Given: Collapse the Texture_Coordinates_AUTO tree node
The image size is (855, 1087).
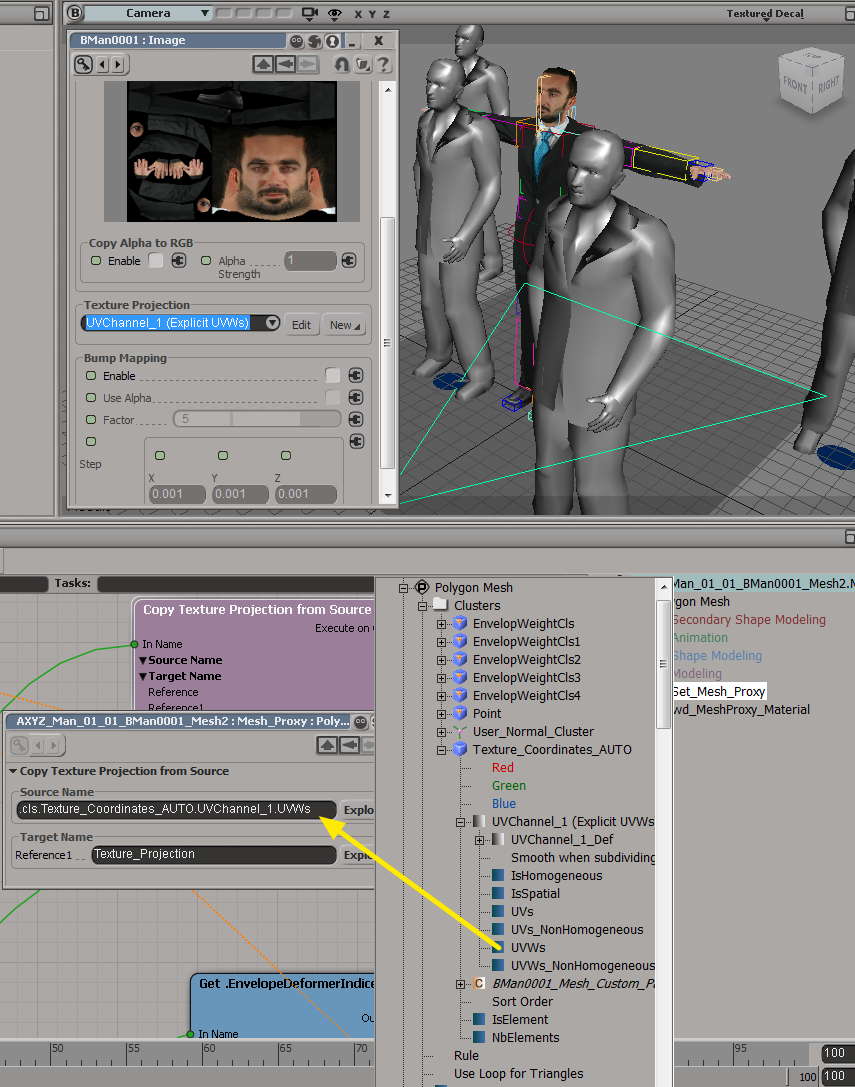Looking at the screenshot, I should click(441, 750).
